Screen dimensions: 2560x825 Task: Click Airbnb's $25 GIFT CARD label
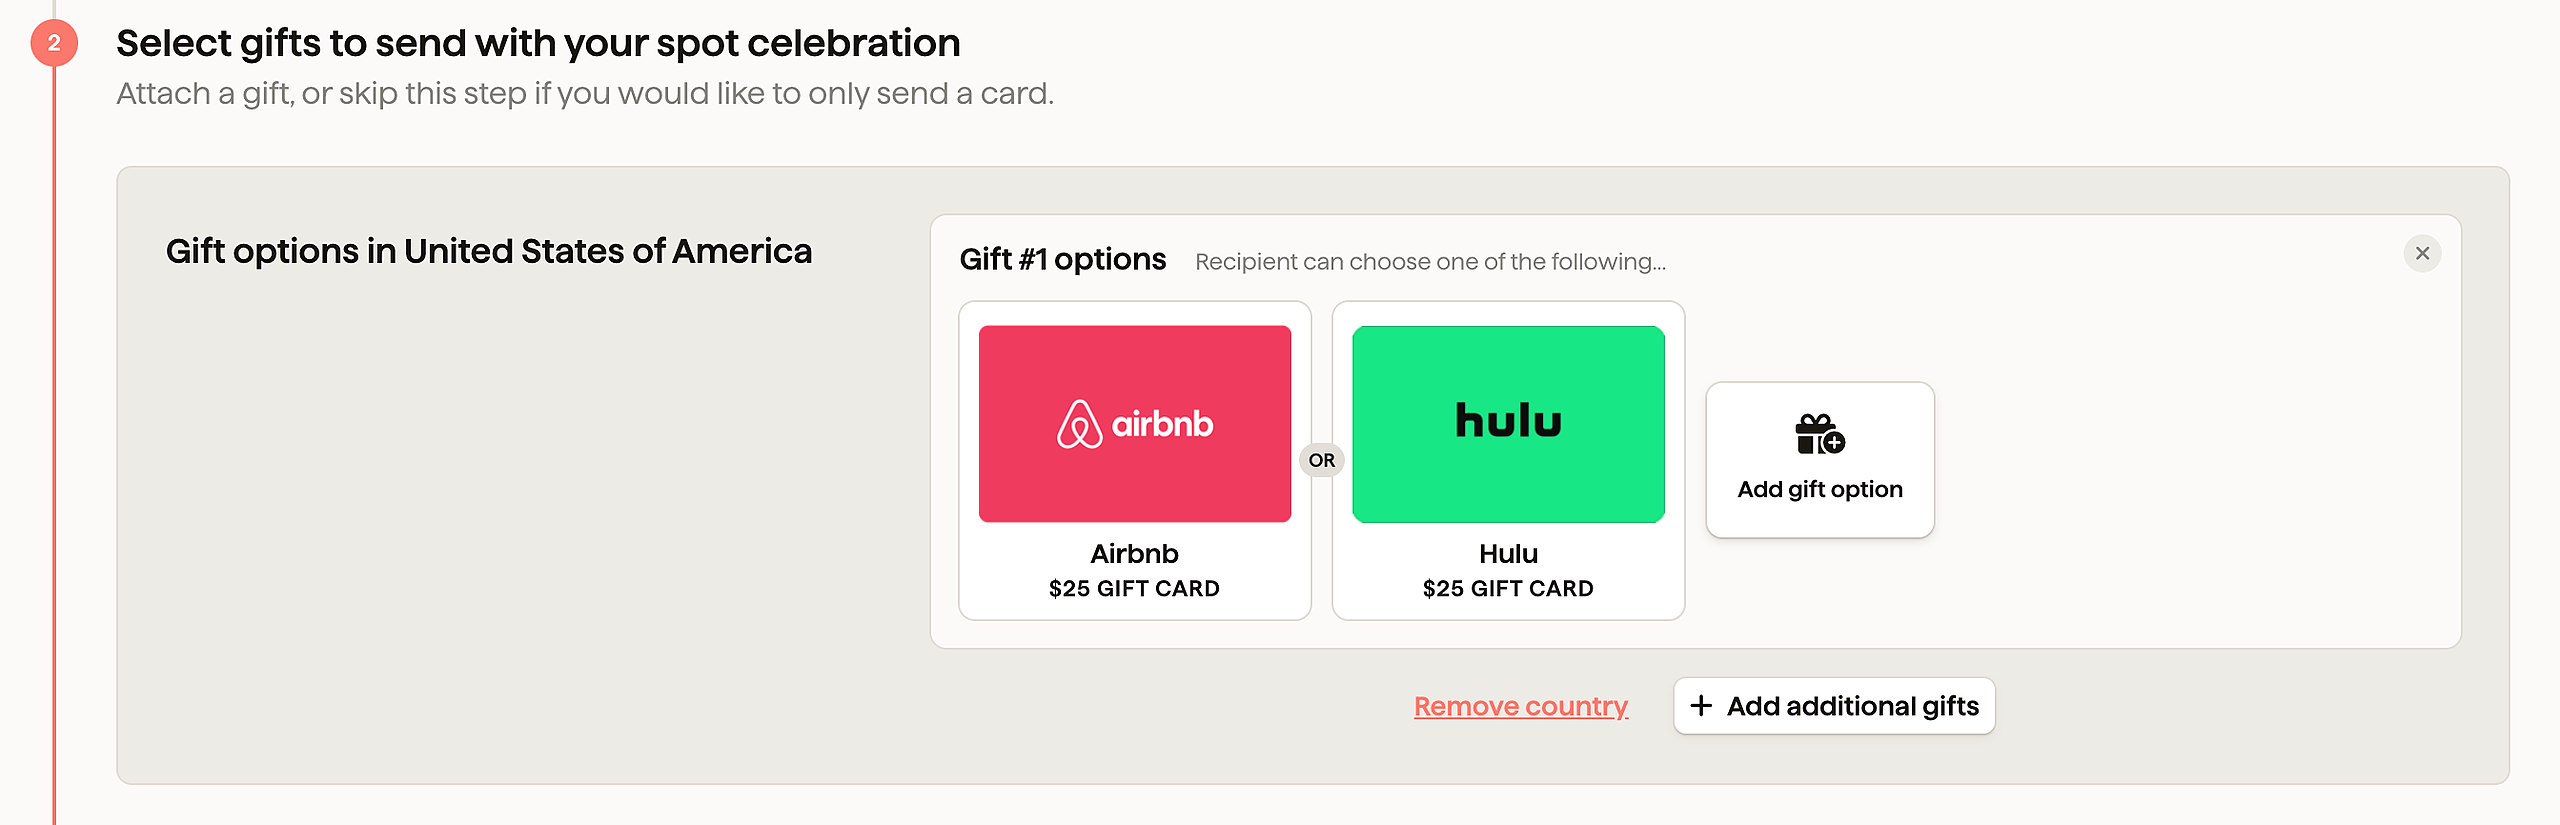(x=1134, y=589)
